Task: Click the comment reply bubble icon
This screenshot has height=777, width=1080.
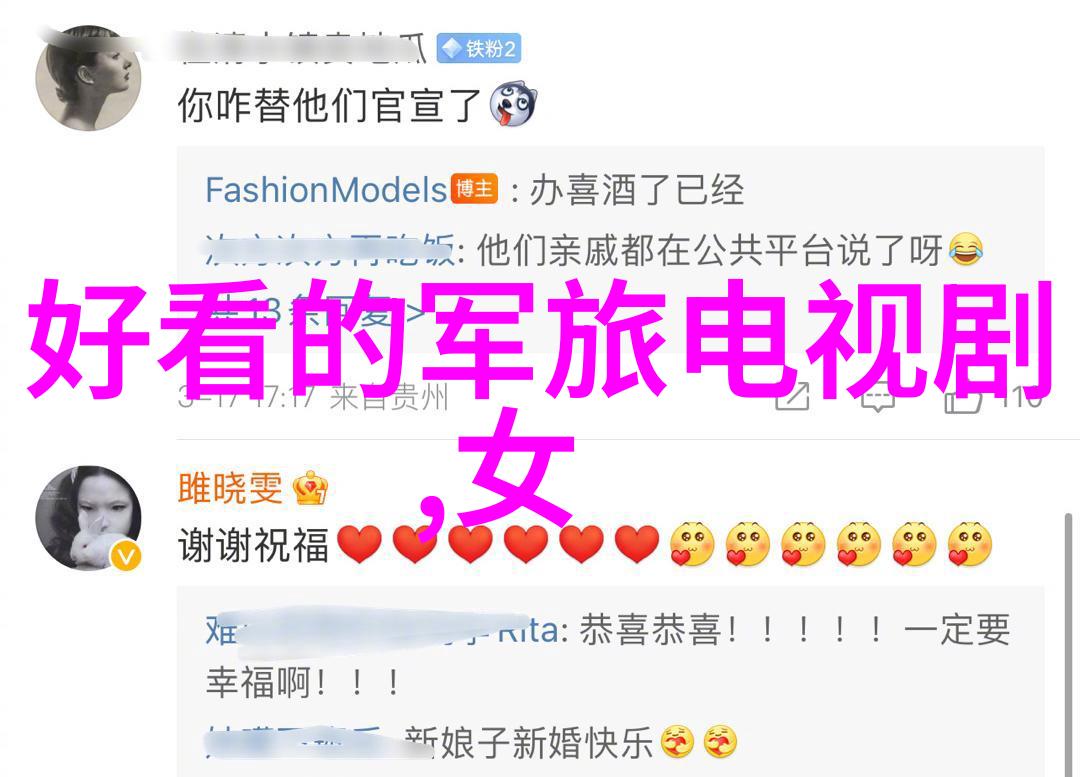Action: (878, 397)
